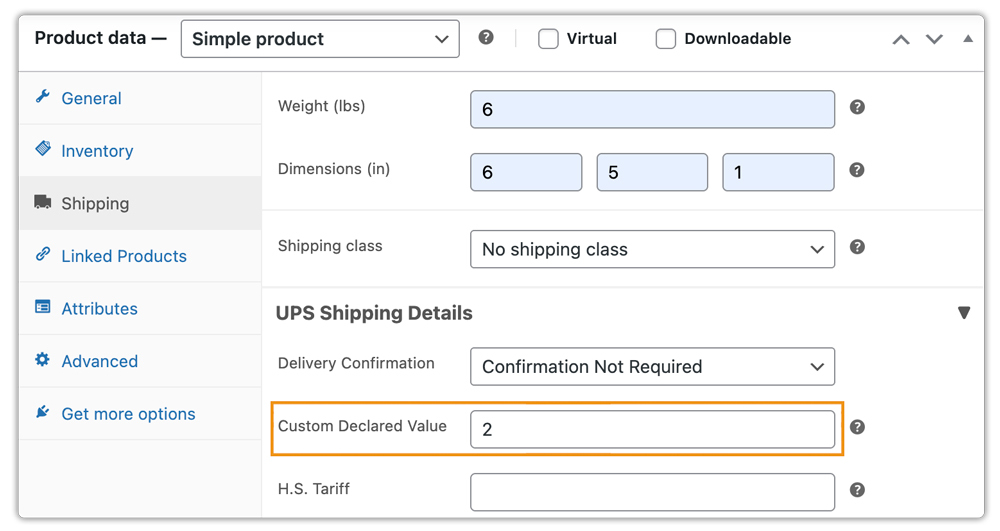1000x531 pixels.
Task: Select the Shipping tab
Action: [x=140, y=203]
